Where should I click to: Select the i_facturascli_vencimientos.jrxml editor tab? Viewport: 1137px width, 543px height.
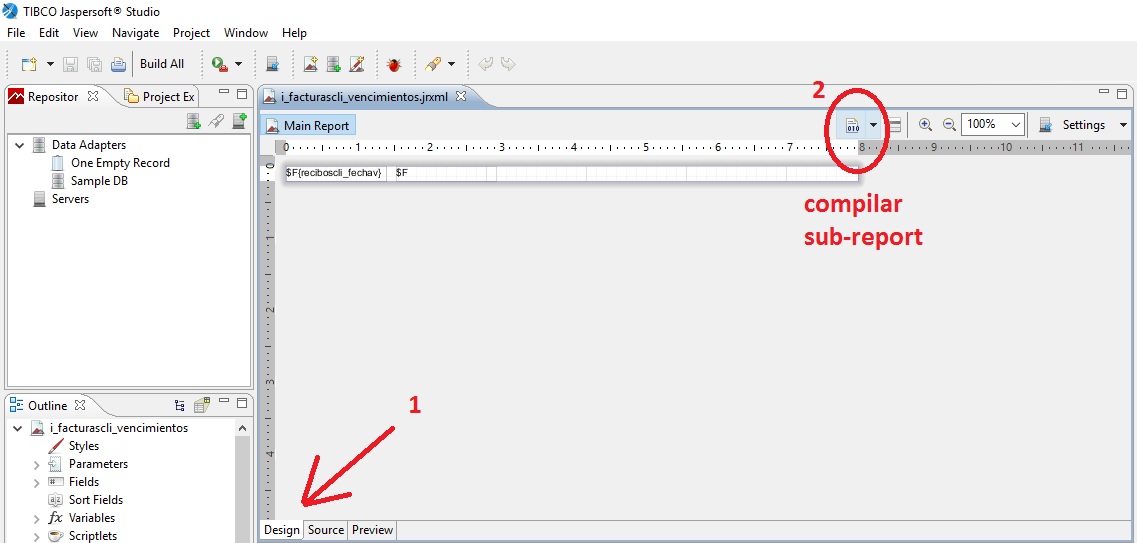[365, 96]
